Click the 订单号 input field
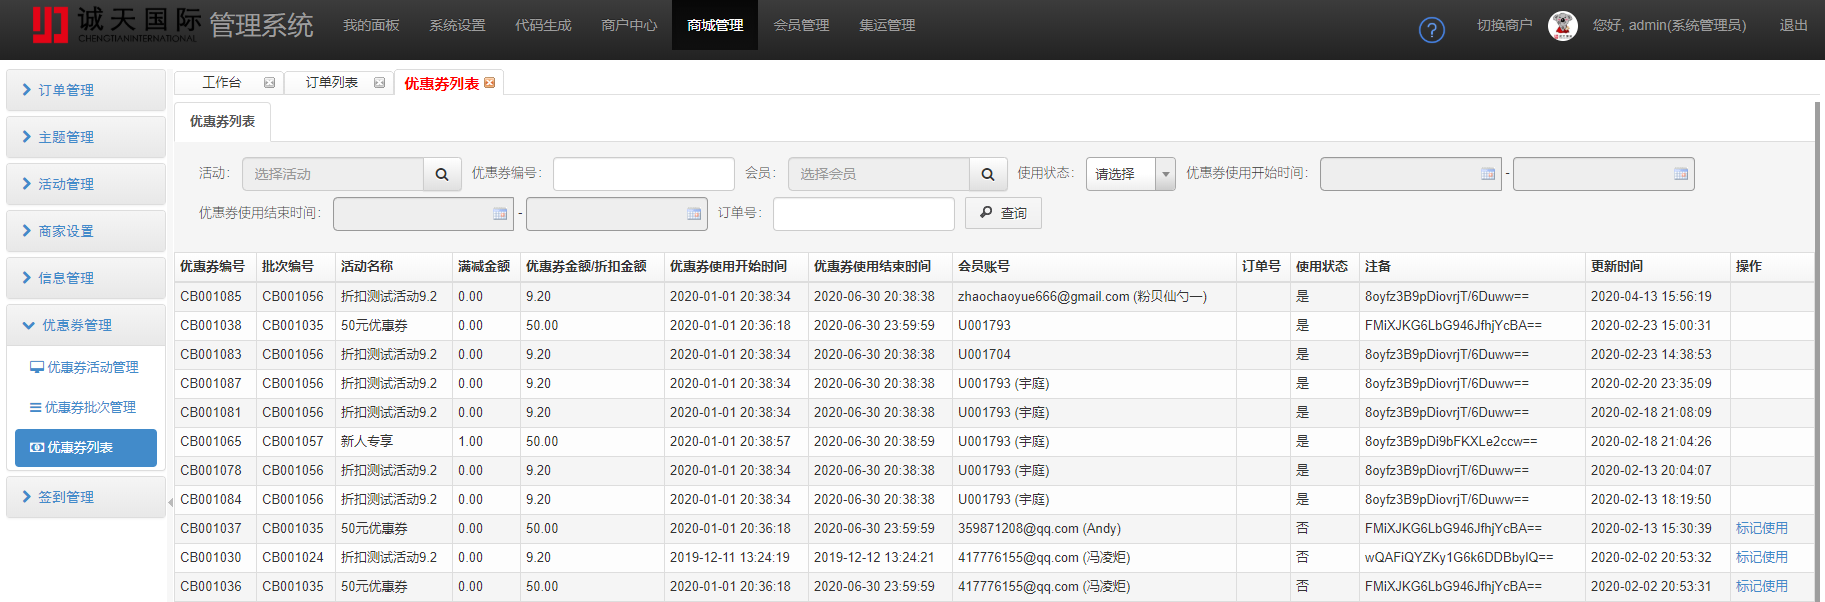The height and width of the screenshot is (602, 1825). (864, 213)
